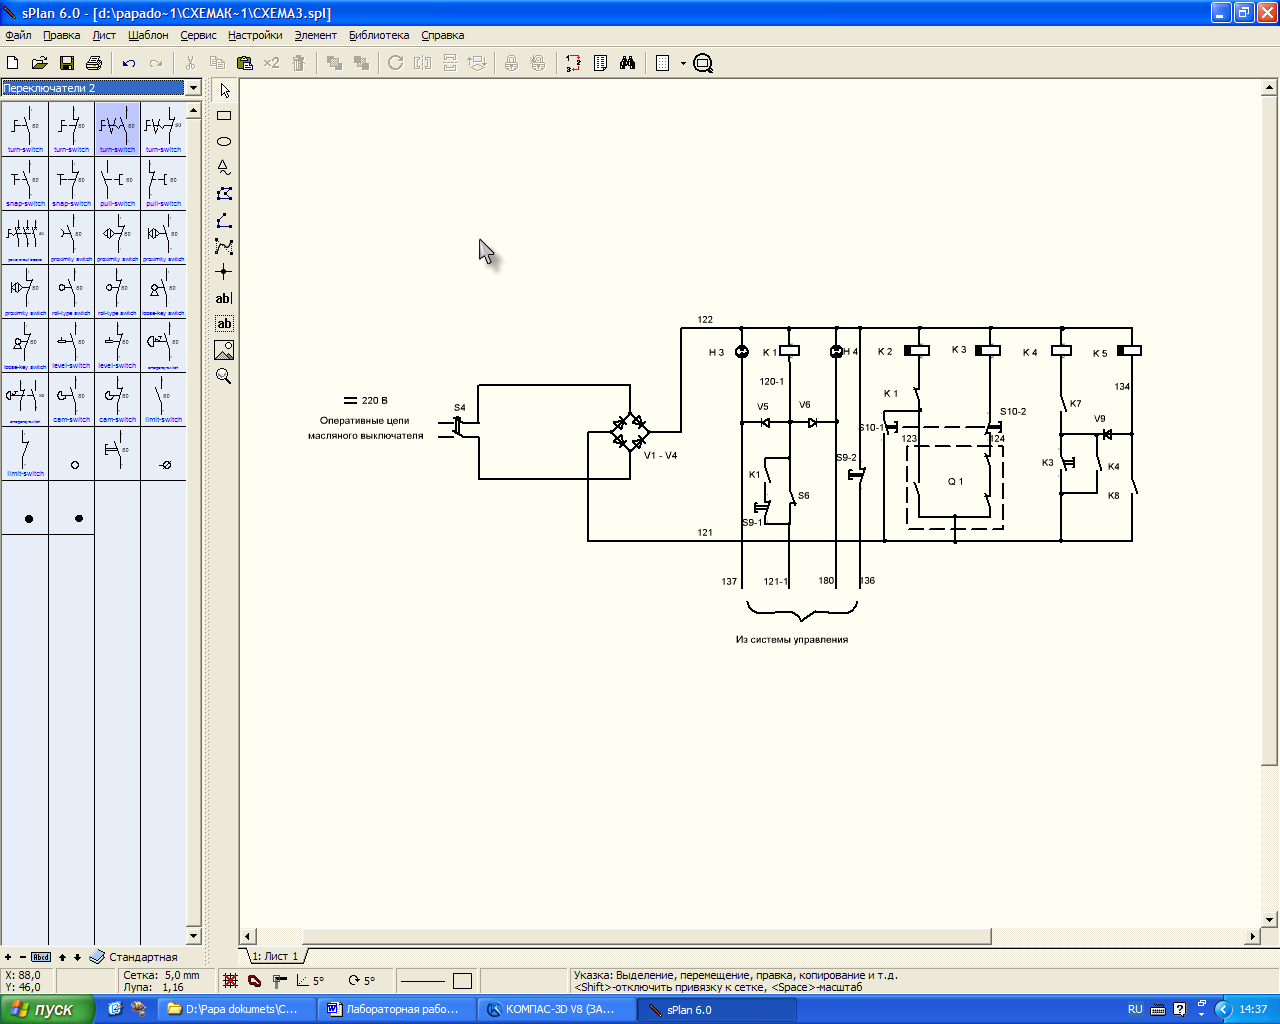
Task: Open the Шаблон menu
Action: (148, 35)
